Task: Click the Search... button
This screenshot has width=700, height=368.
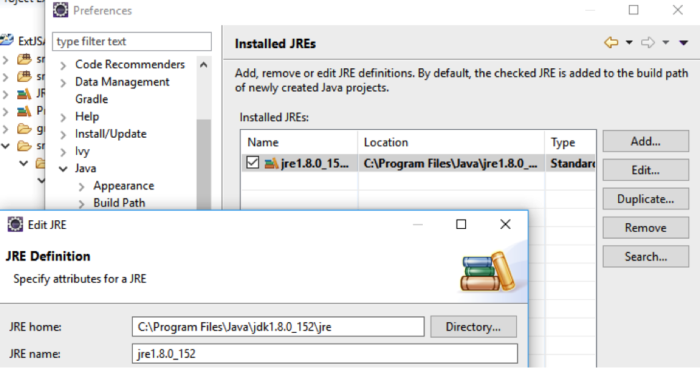Action: (646, 256)
